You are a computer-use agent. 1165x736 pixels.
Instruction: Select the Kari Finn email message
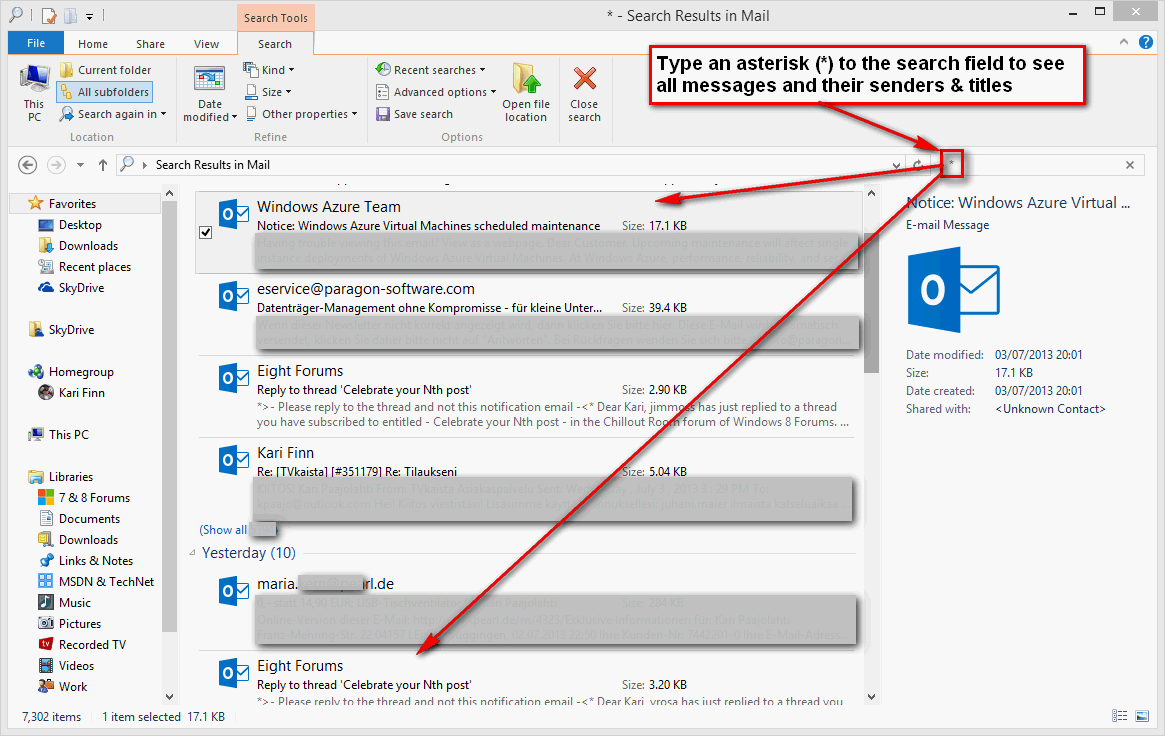pos(528,479)
